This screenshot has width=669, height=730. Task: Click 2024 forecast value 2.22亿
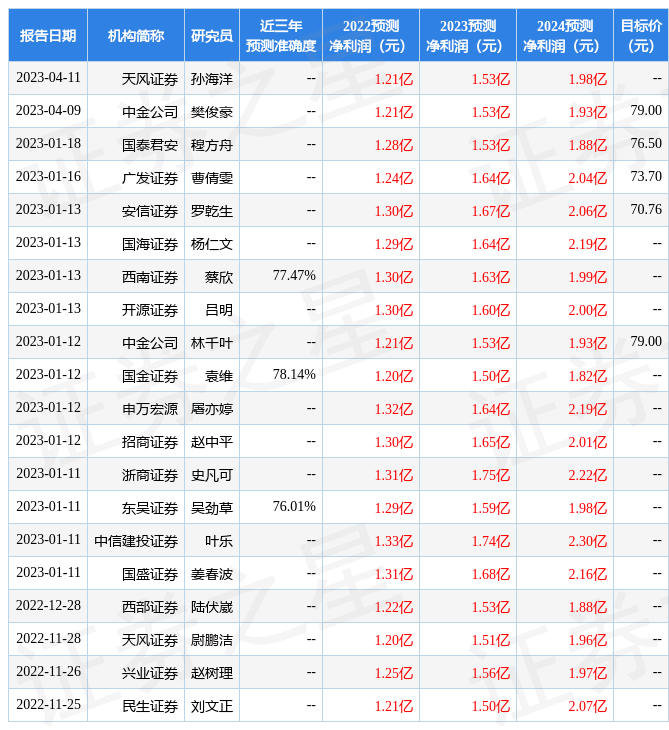[x=588, y=475]
